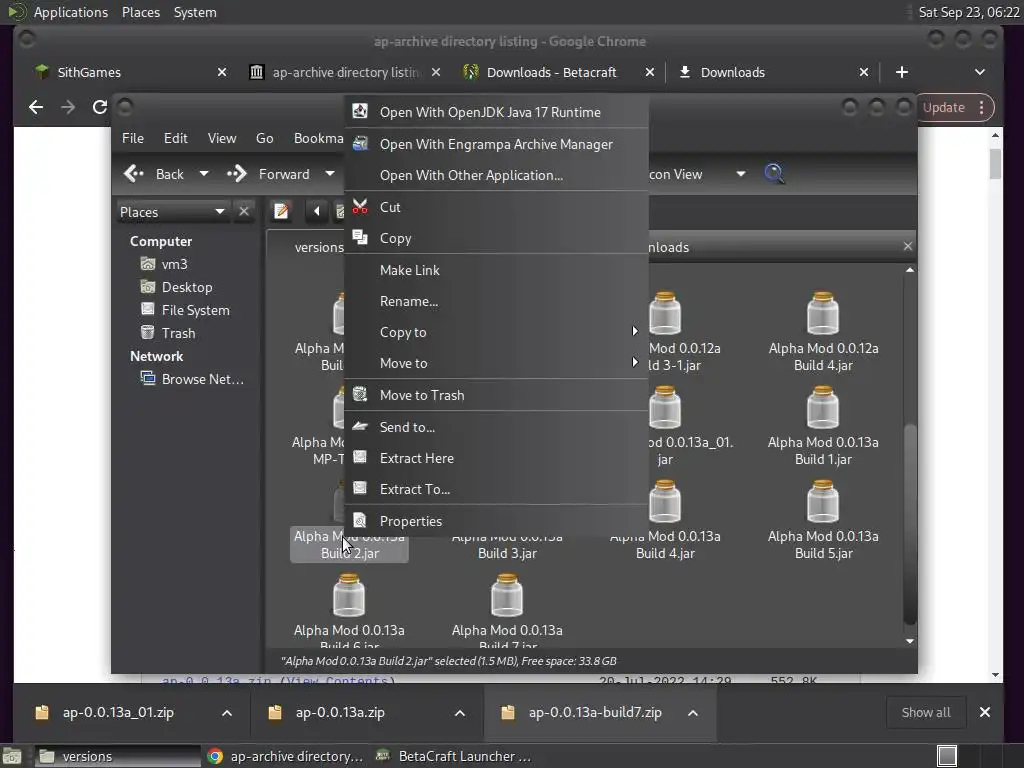The width and height of the screenshot is (1024, 768).
Task: Select Alpha Mod 0.0.13a Build 4.jar
Action: pyautogui.click(x=665, y=519)
